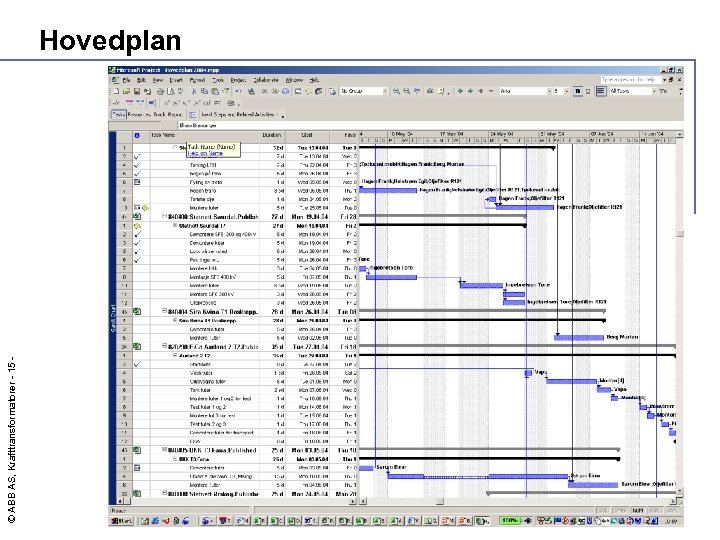The width and height of the screenshot is (720, 540).
Task: Click the Print Preview icon
Action: click(170, 91)
